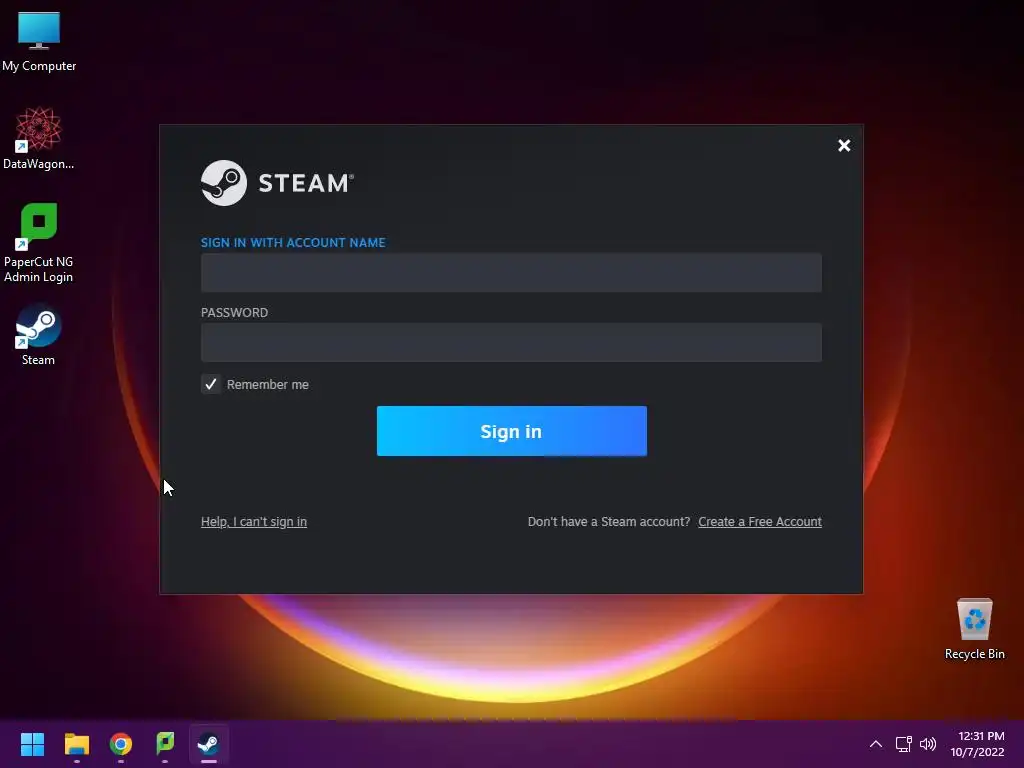This screenshot has width=1024, height=768.
Task: Open PaperCut app in the taskbar
Action: (x=165, y=744)
